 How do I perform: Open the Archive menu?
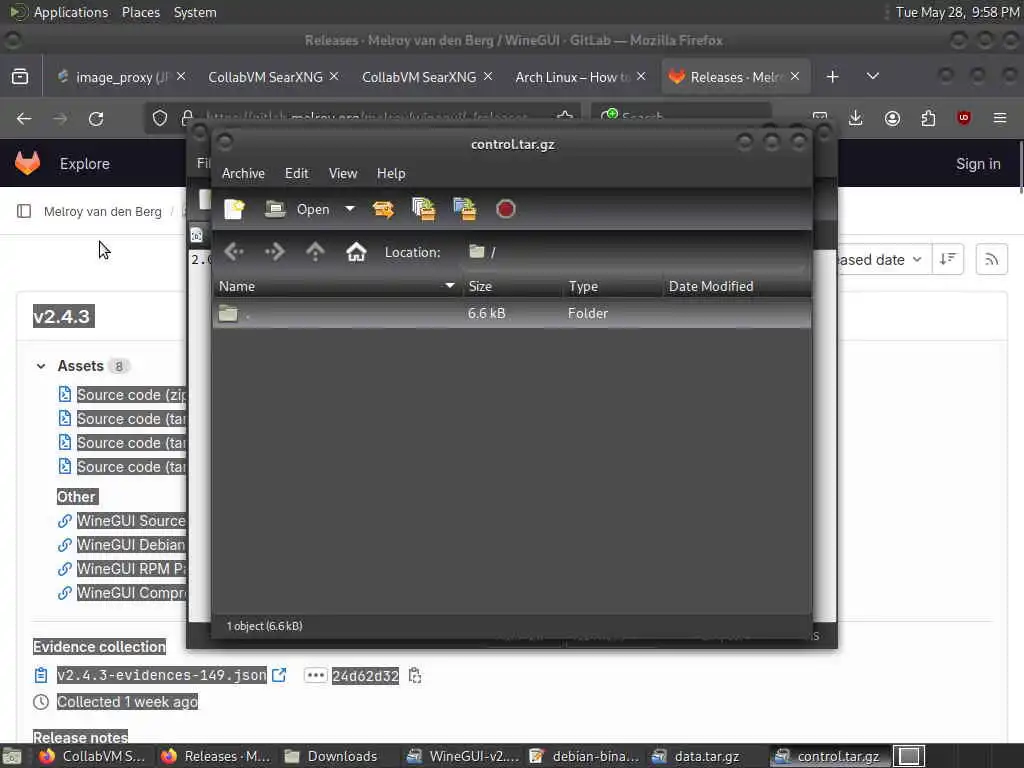pos(243,173)
